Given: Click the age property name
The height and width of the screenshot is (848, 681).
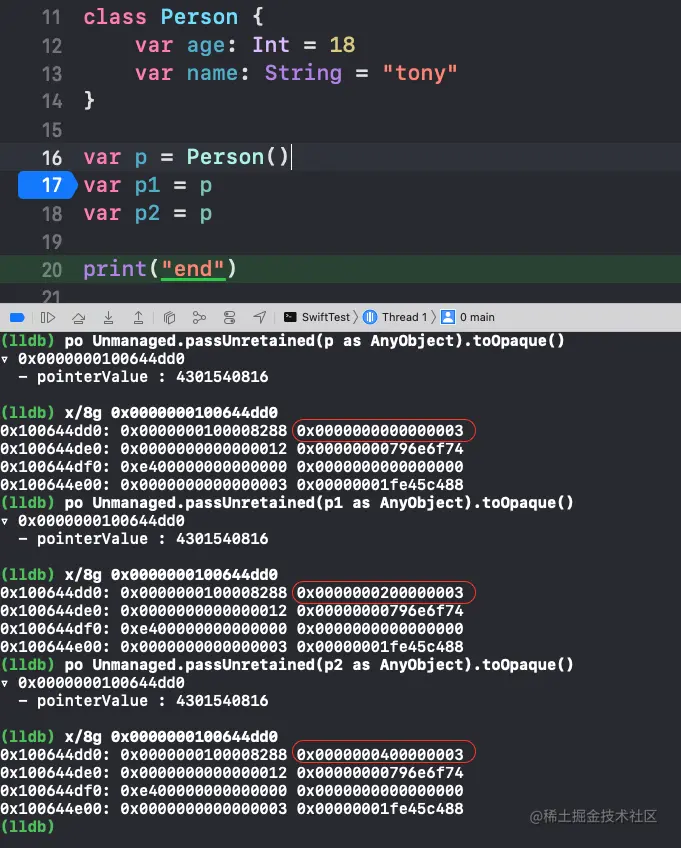Looking at the screenshot, I should click(x=206, y=46).
